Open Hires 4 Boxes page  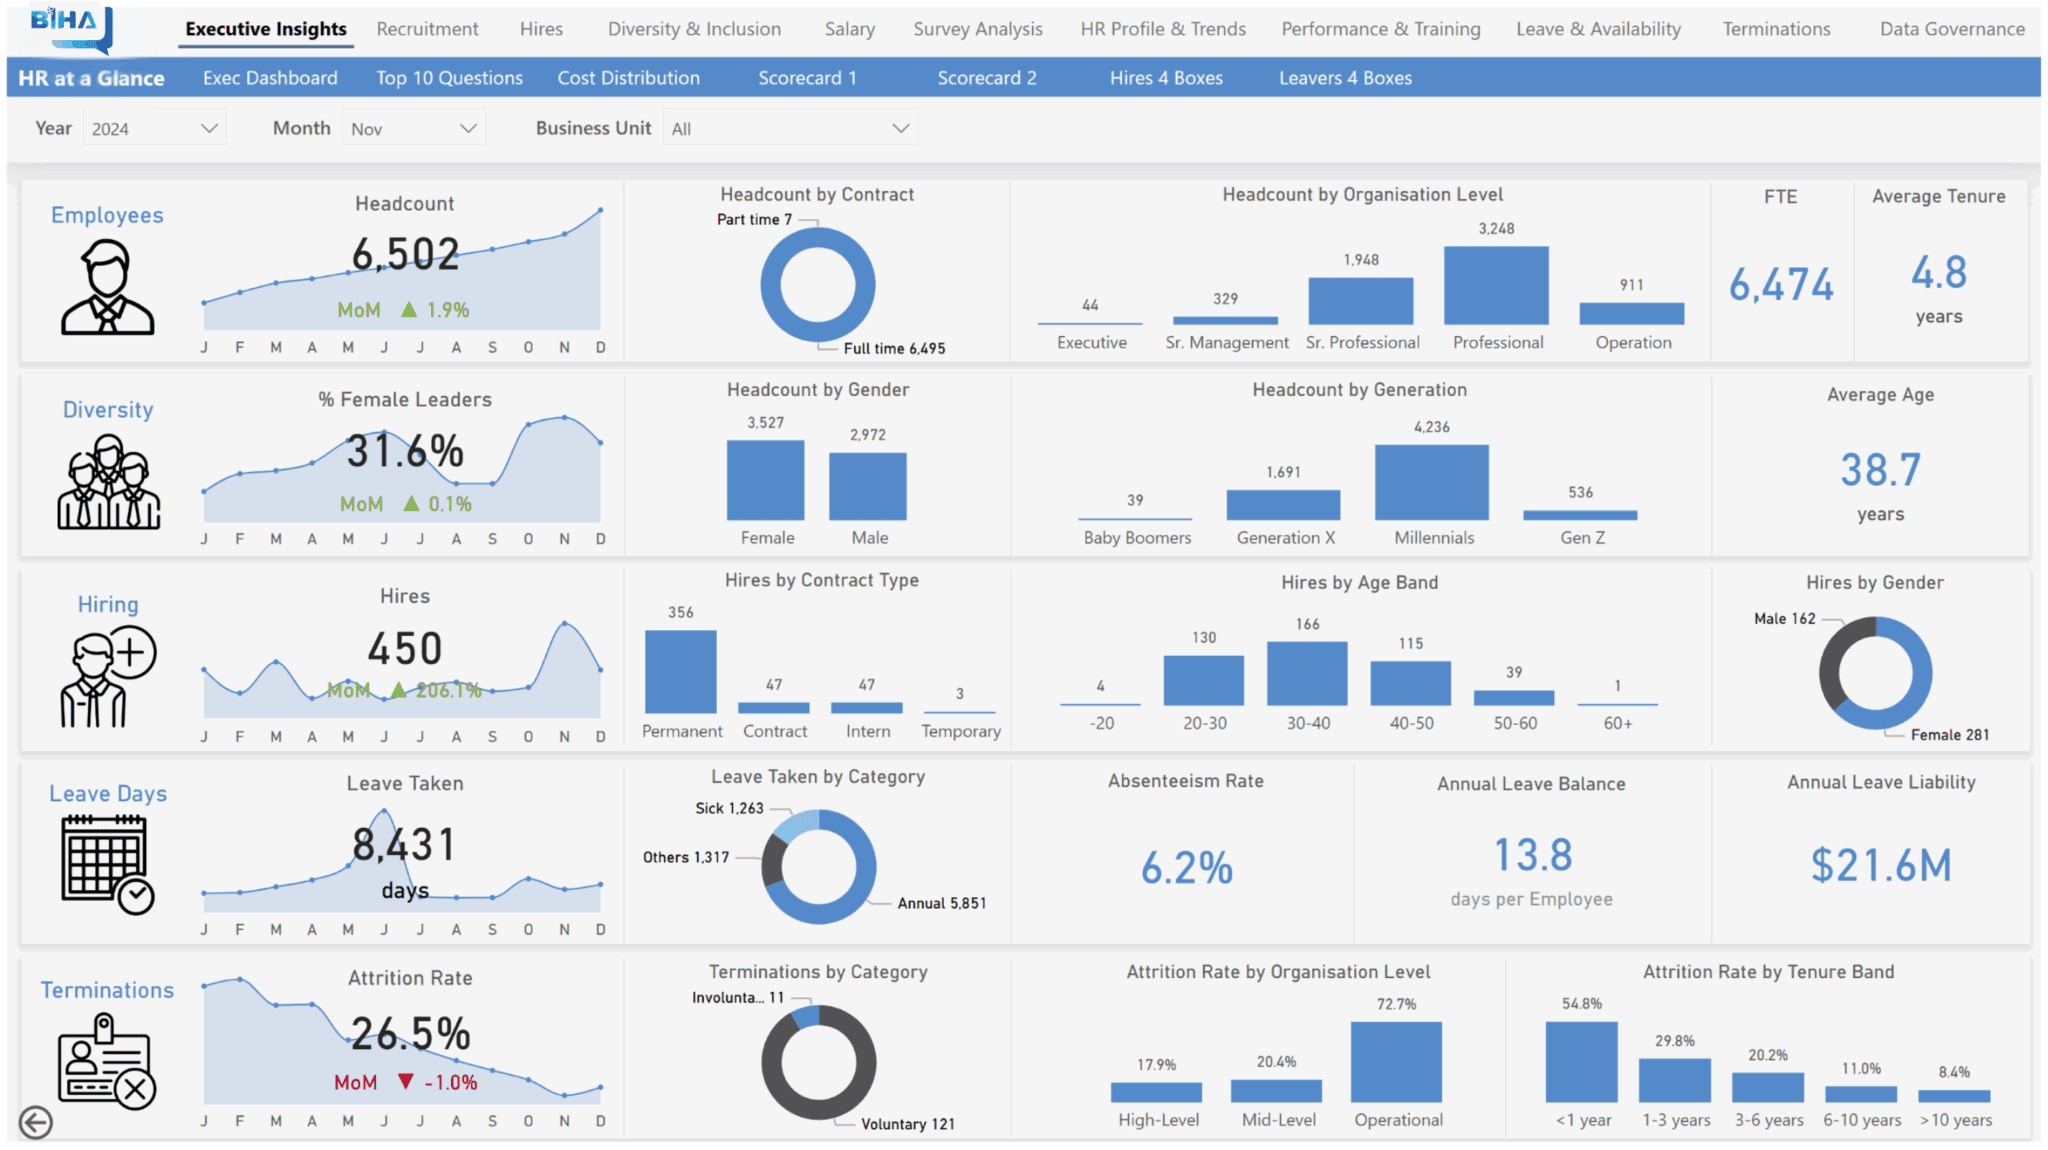1166,78
